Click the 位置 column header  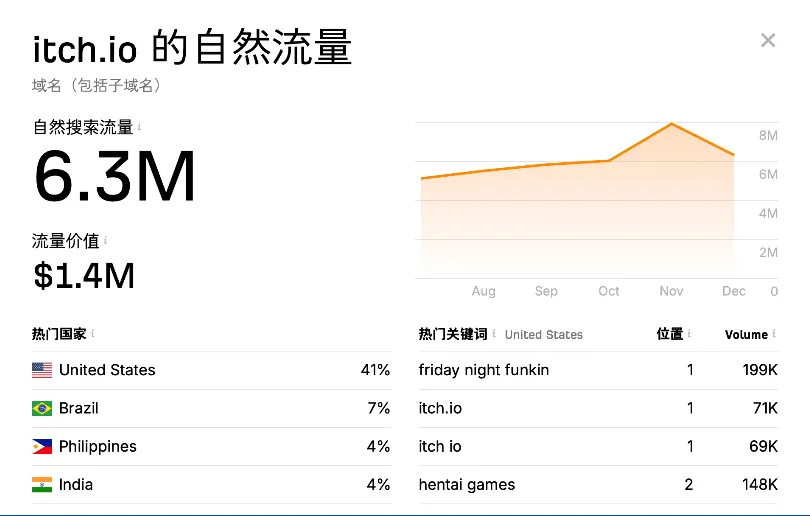point(669,334)
